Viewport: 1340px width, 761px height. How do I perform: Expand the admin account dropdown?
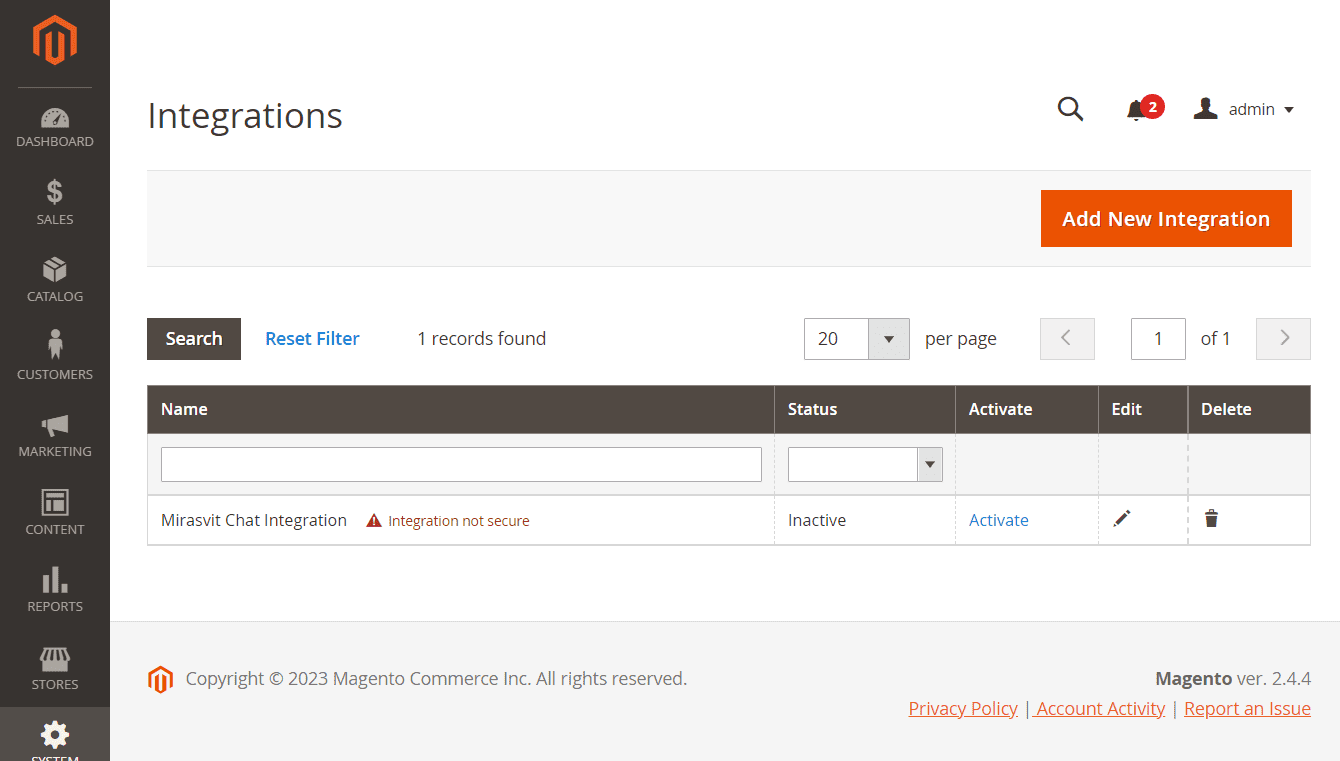[x=1244, y=110]
